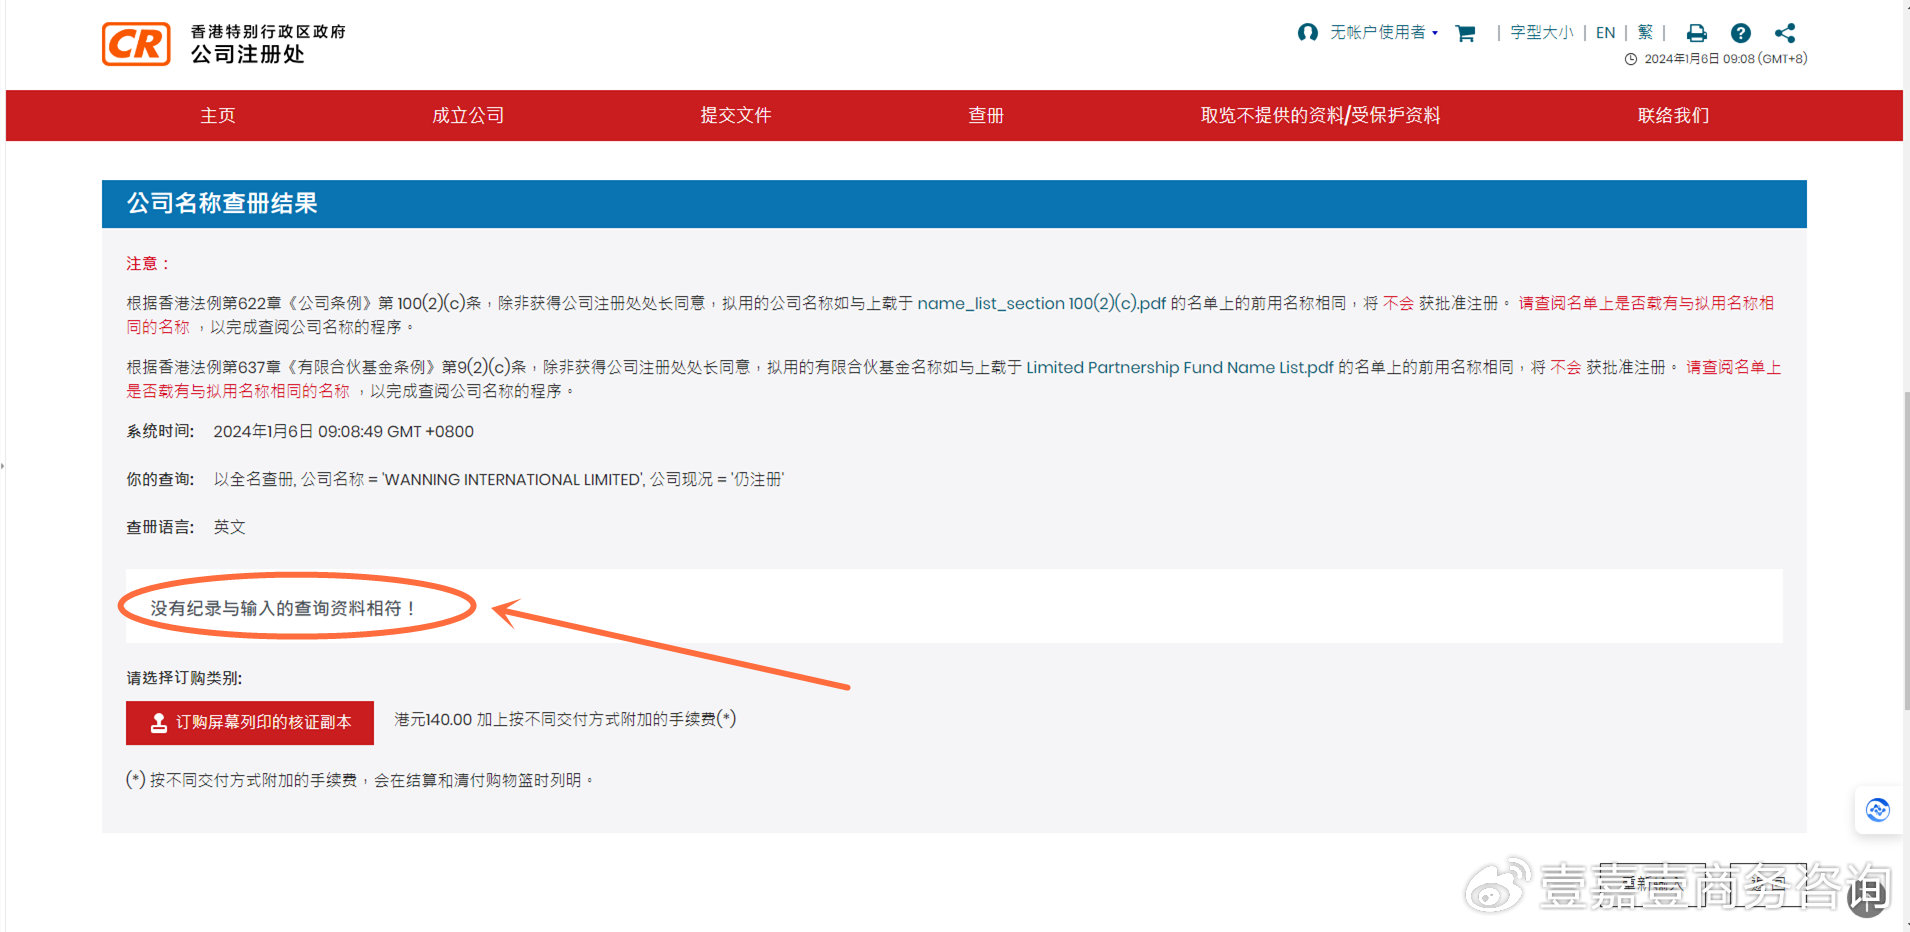Click the floating translate widget icon

click(1878, 810)
